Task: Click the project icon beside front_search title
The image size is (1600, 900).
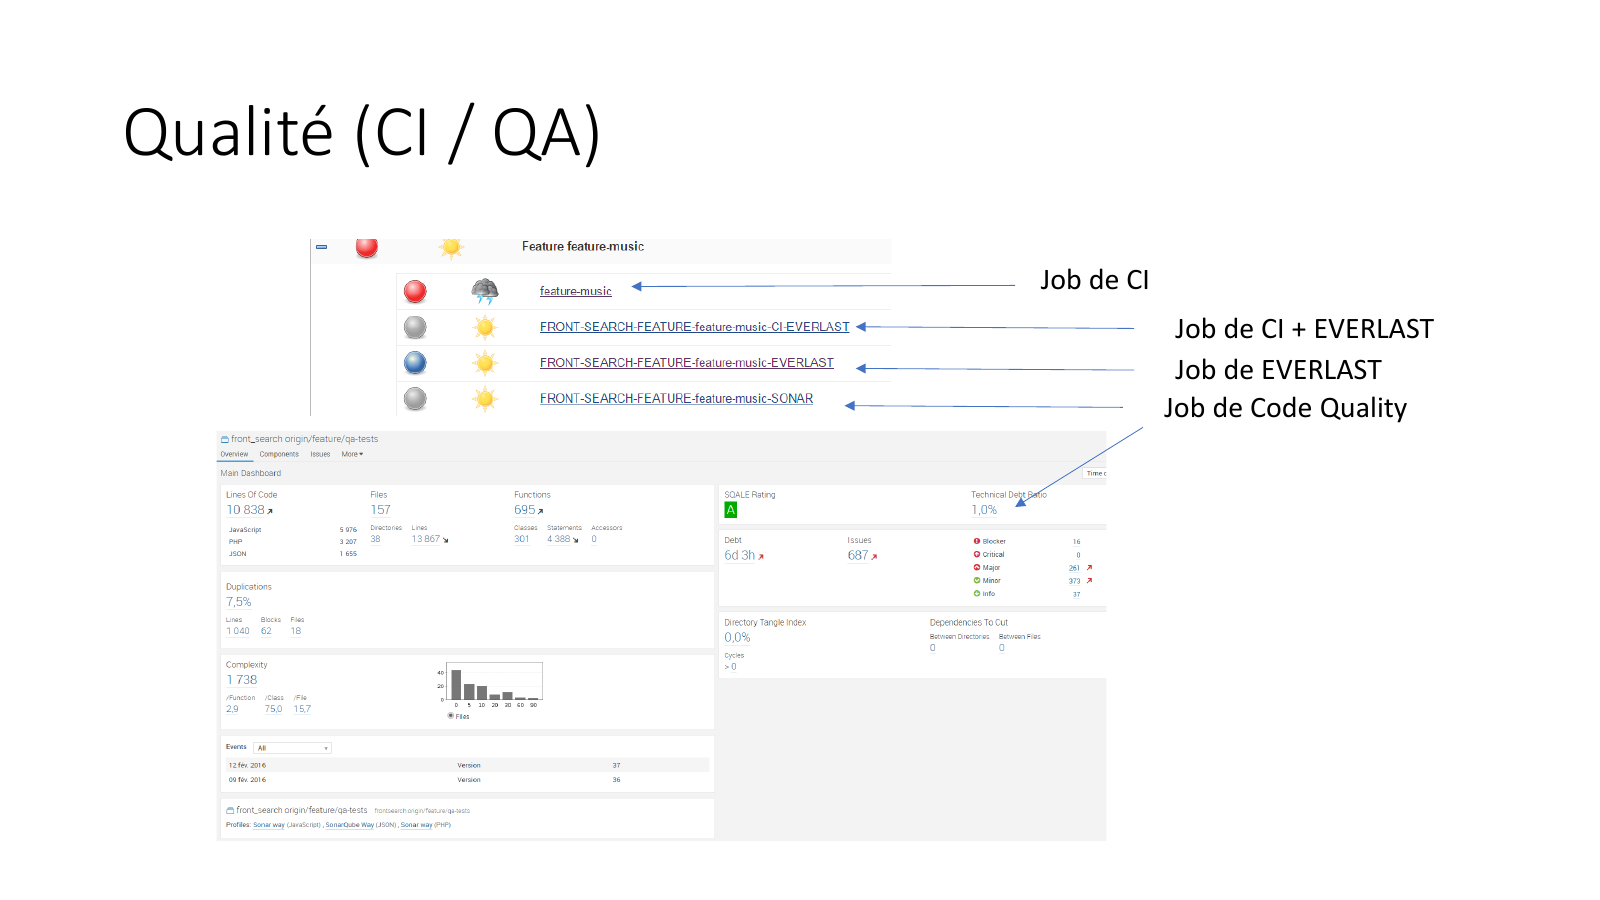Action: 225,439
